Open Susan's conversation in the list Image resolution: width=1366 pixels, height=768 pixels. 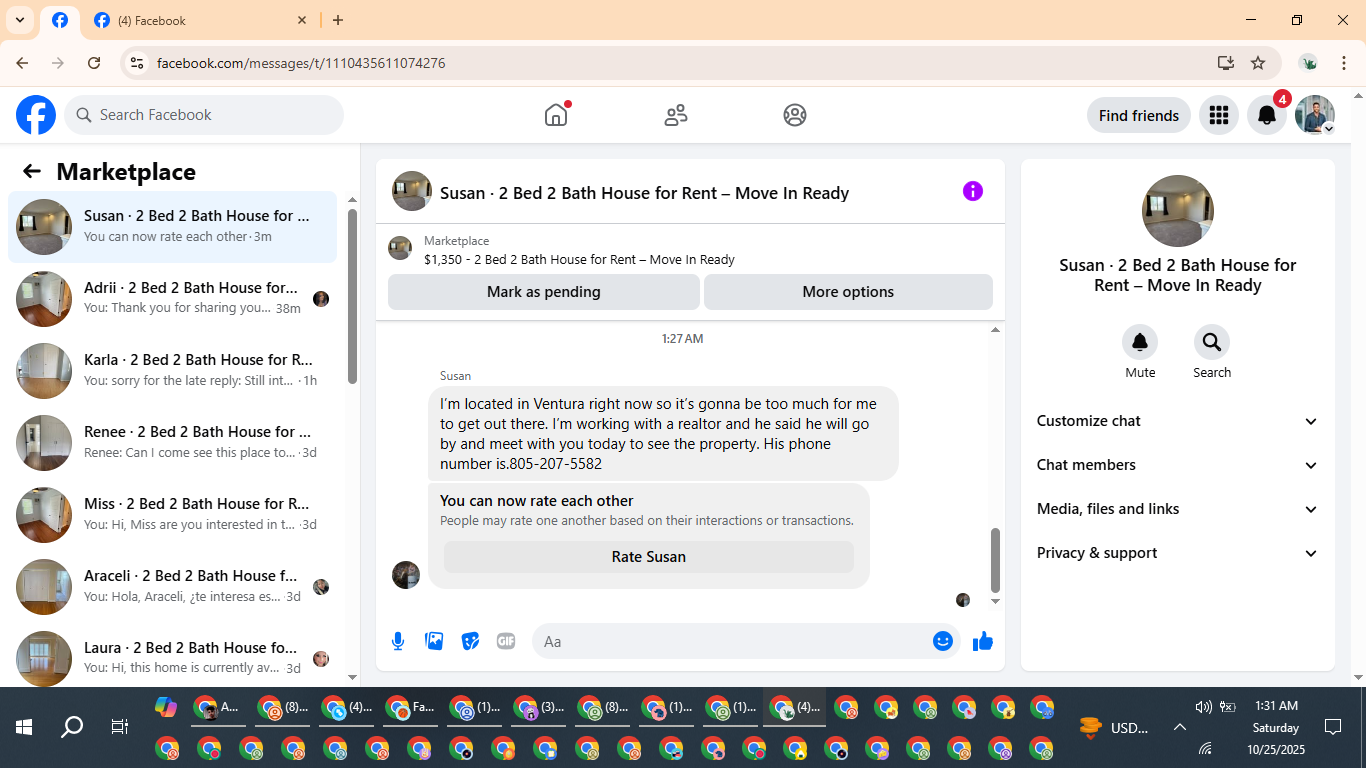click(172, 227)
